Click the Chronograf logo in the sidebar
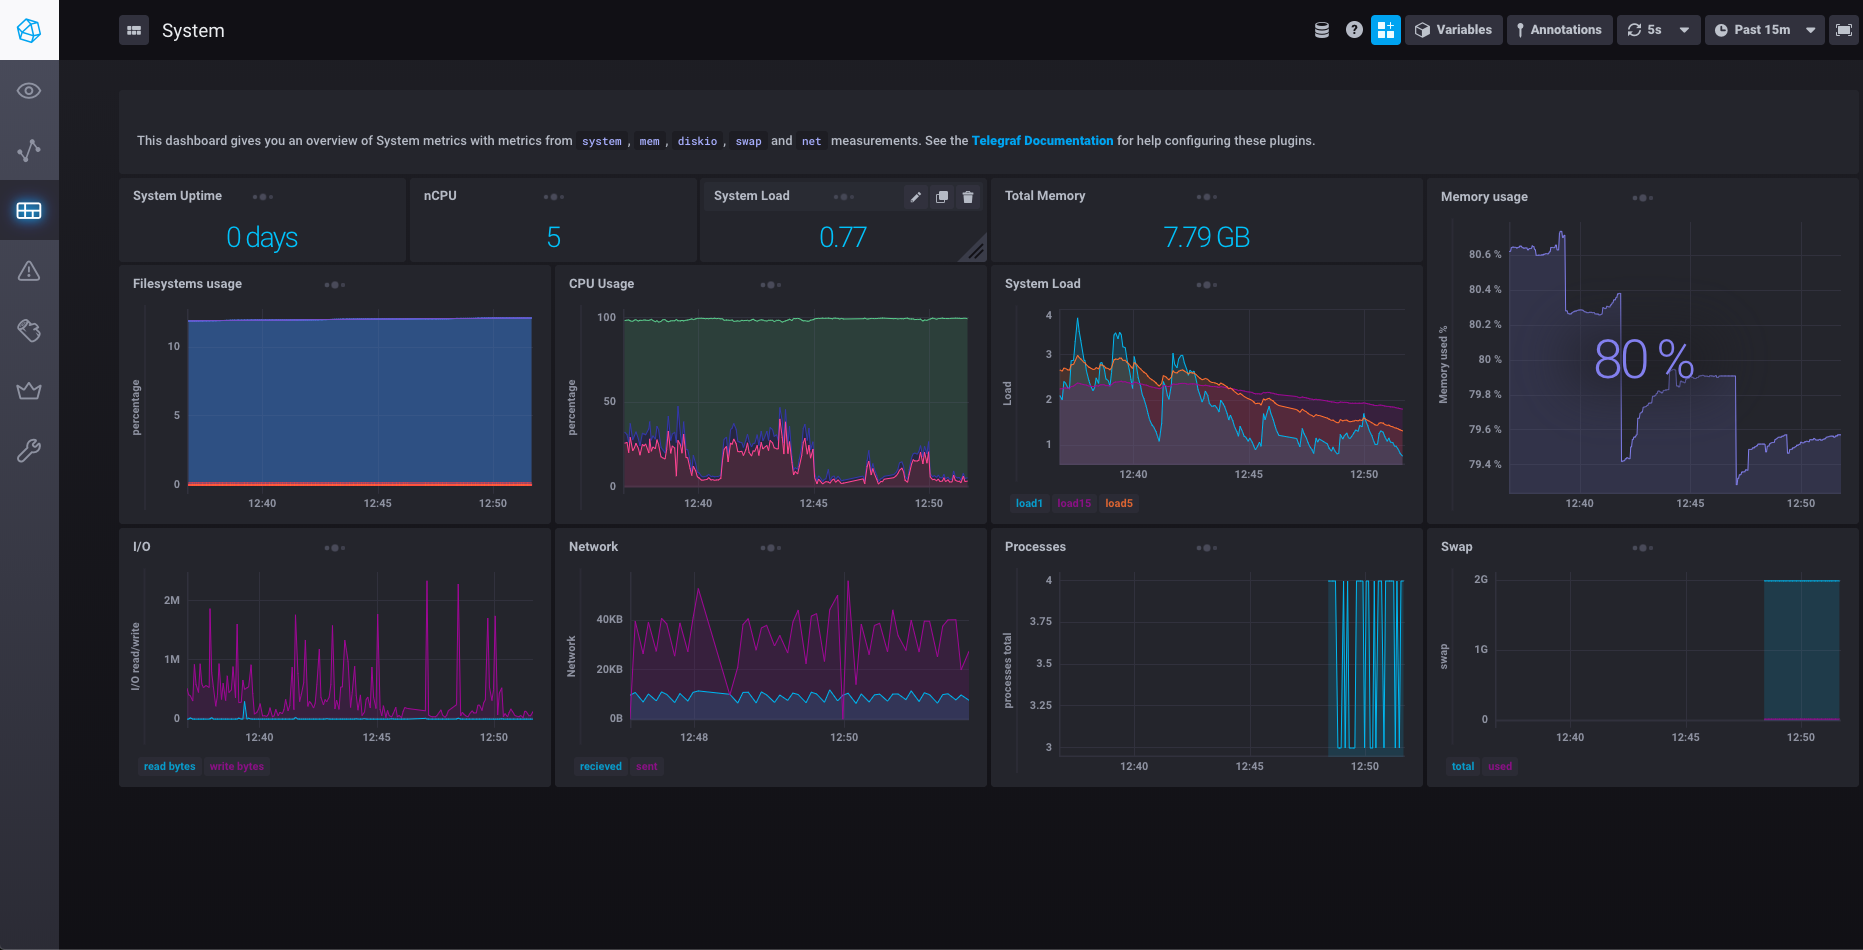Image resolution: width=1863 pixels, height=950 pixels. 29,30
